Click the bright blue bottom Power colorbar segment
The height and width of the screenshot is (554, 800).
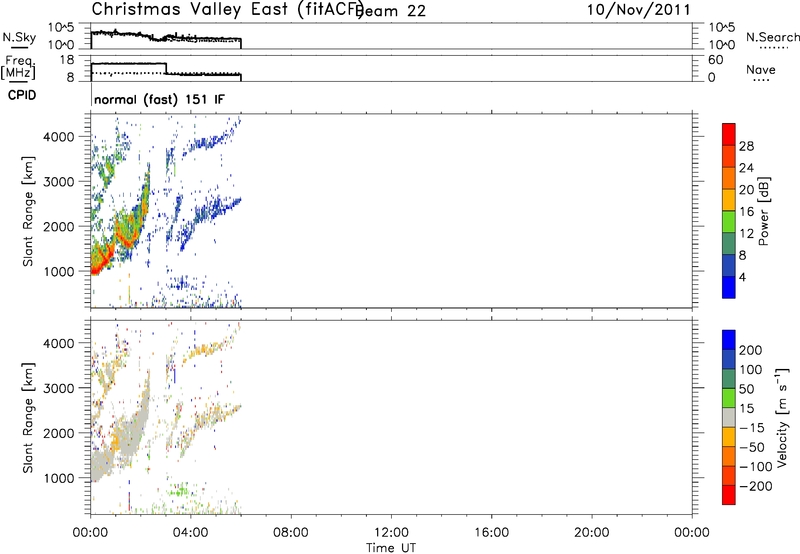click(729, 287)
